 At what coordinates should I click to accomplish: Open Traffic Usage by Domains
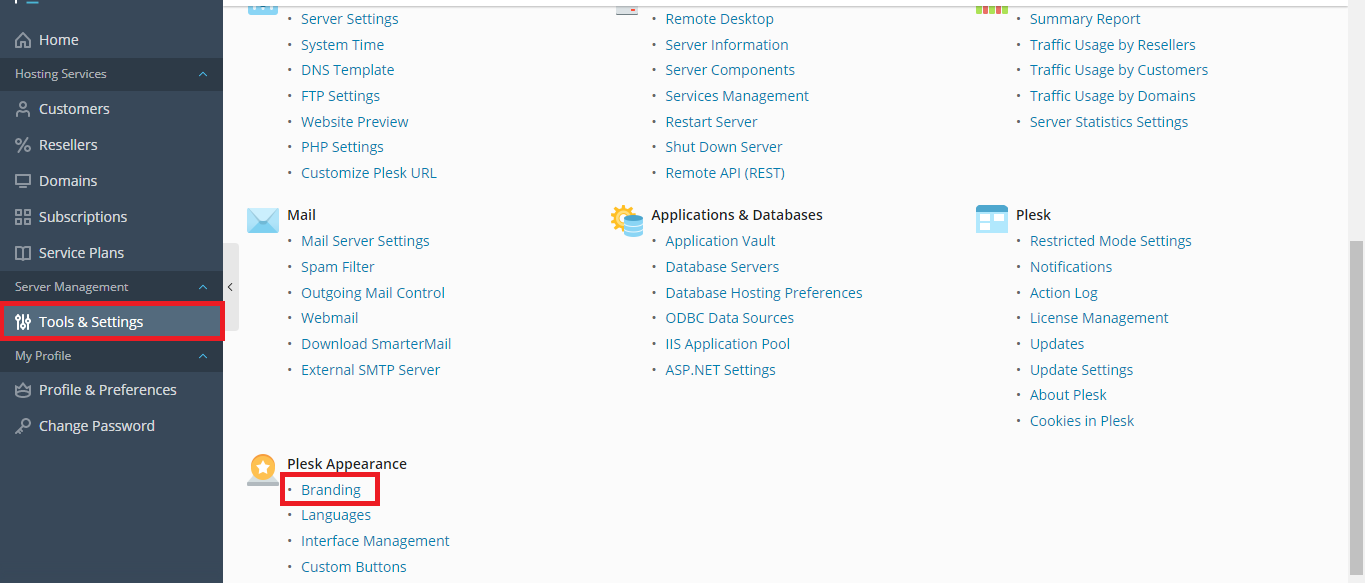coord(1113,96)
